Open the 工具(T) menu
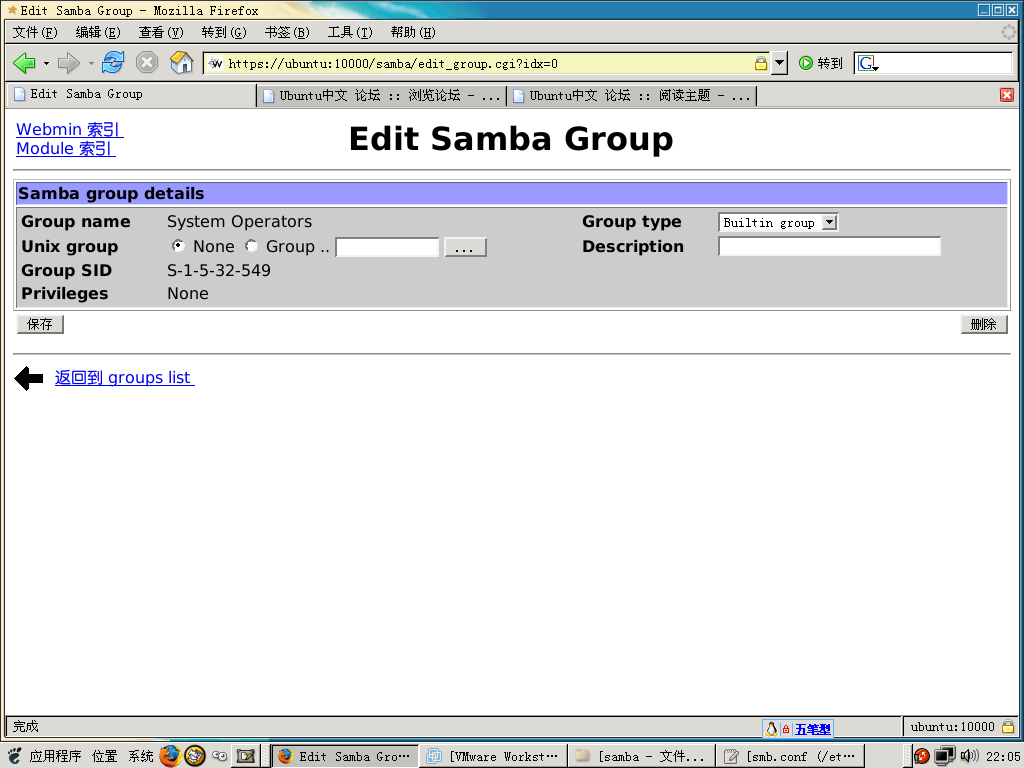This screenshot has height=768, width=1024. click(350, 32)
